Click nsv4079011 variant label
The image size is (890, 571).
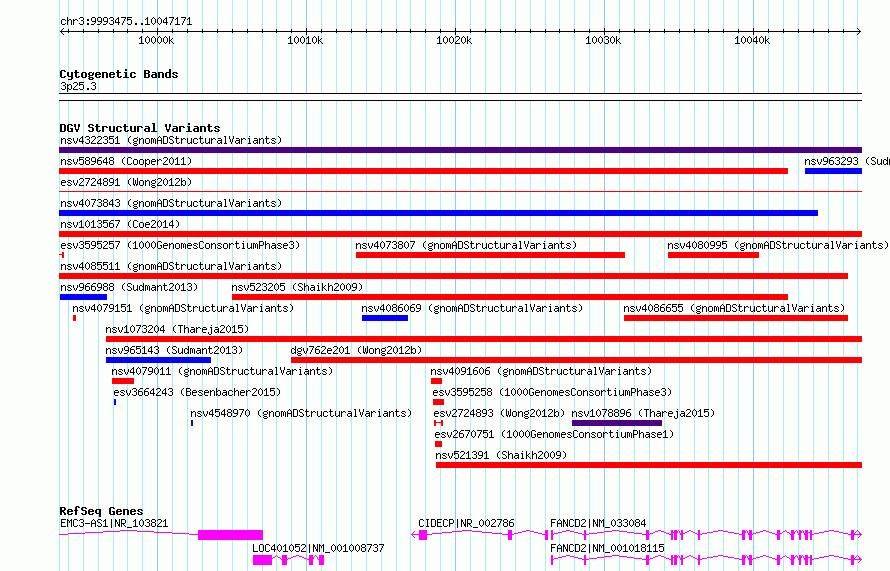[222, 371]
